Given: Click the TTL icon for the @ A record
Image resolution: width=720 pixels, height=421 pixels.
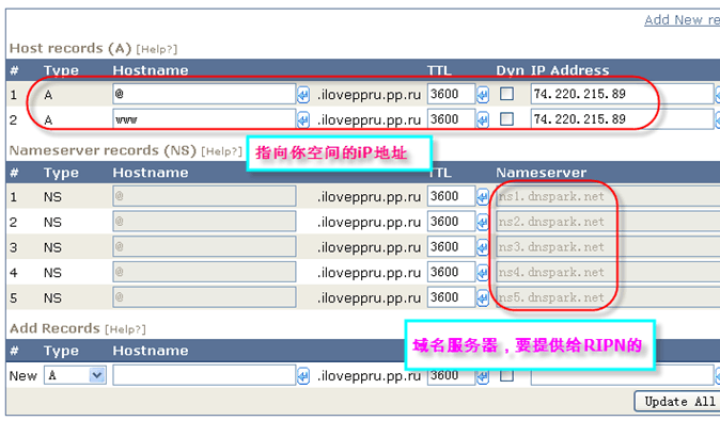Looking at the screenshot, I should tap(482, 94).
